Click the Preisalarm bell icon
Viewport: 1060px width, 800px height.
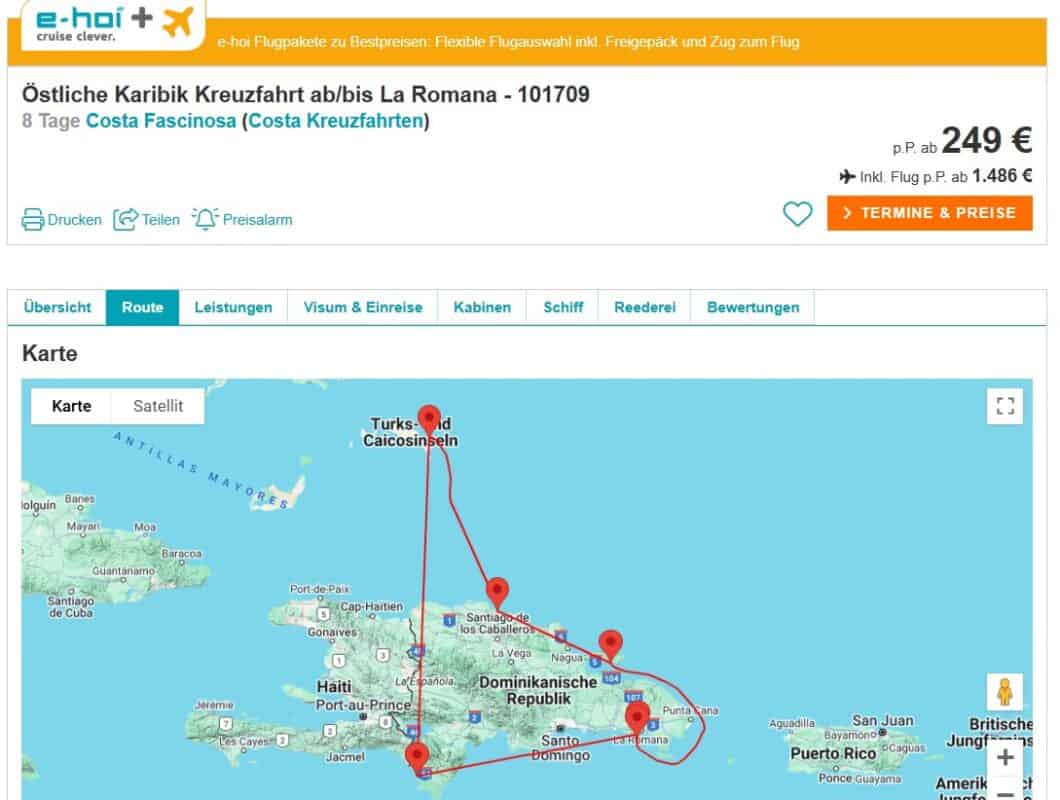(x=205, y=219)
